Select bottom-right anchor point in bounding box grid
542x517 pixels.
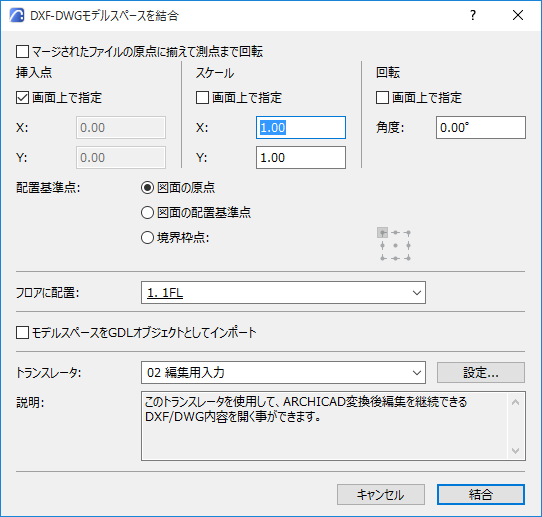[x=408, y=258]
